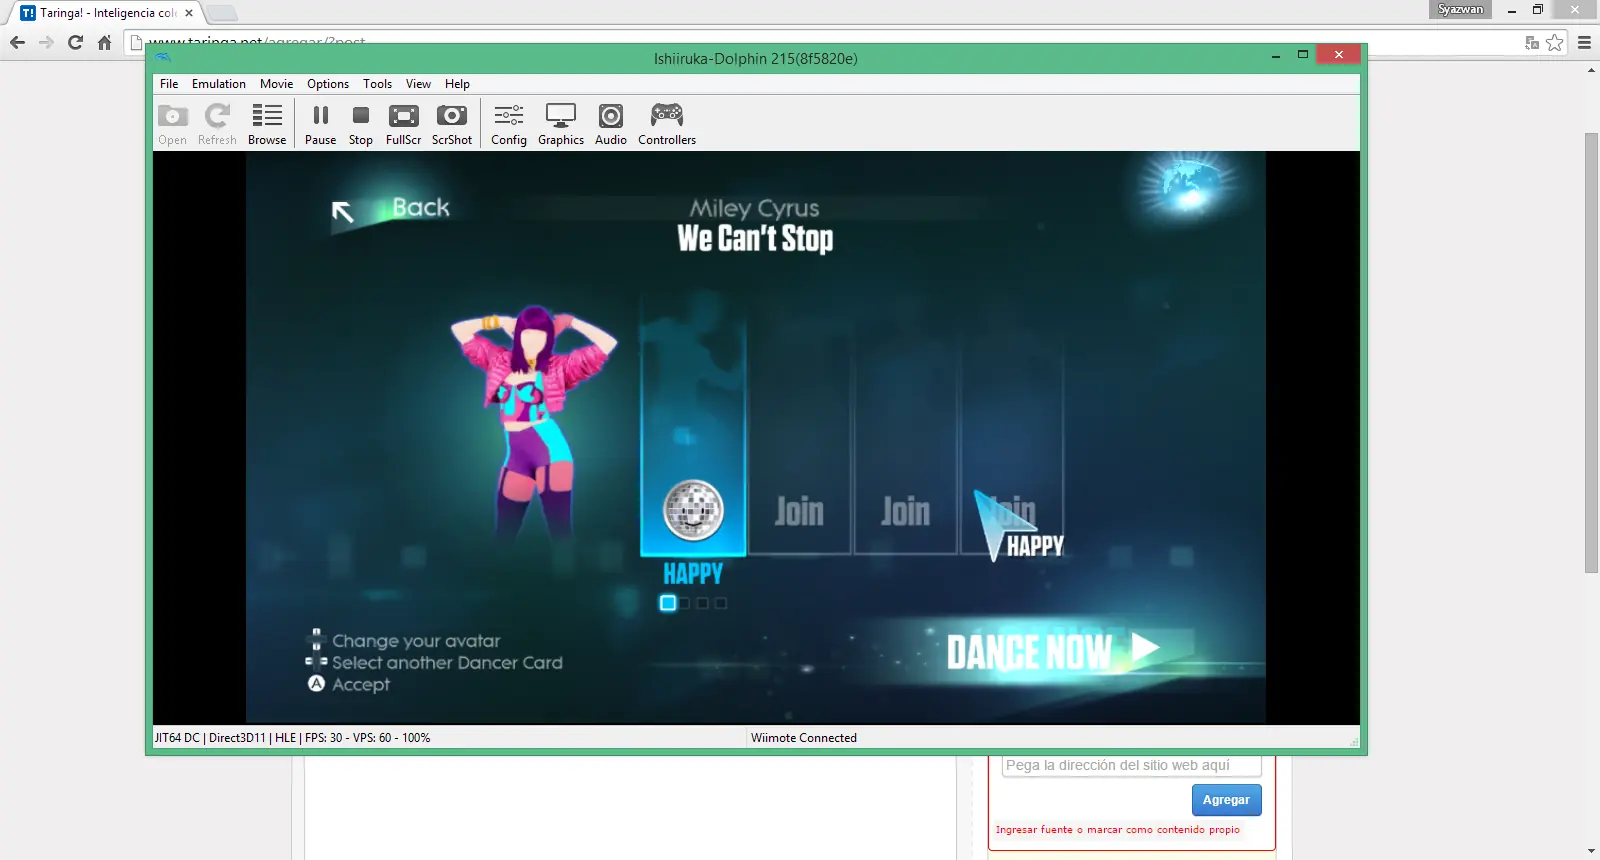
Task: Open the Emulation menu
Action: (x=219, y=84)
